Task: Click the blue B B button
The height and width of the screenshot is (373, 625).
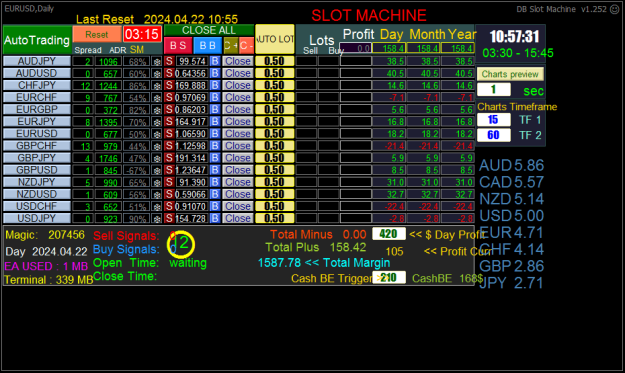Action: (207, 45)
